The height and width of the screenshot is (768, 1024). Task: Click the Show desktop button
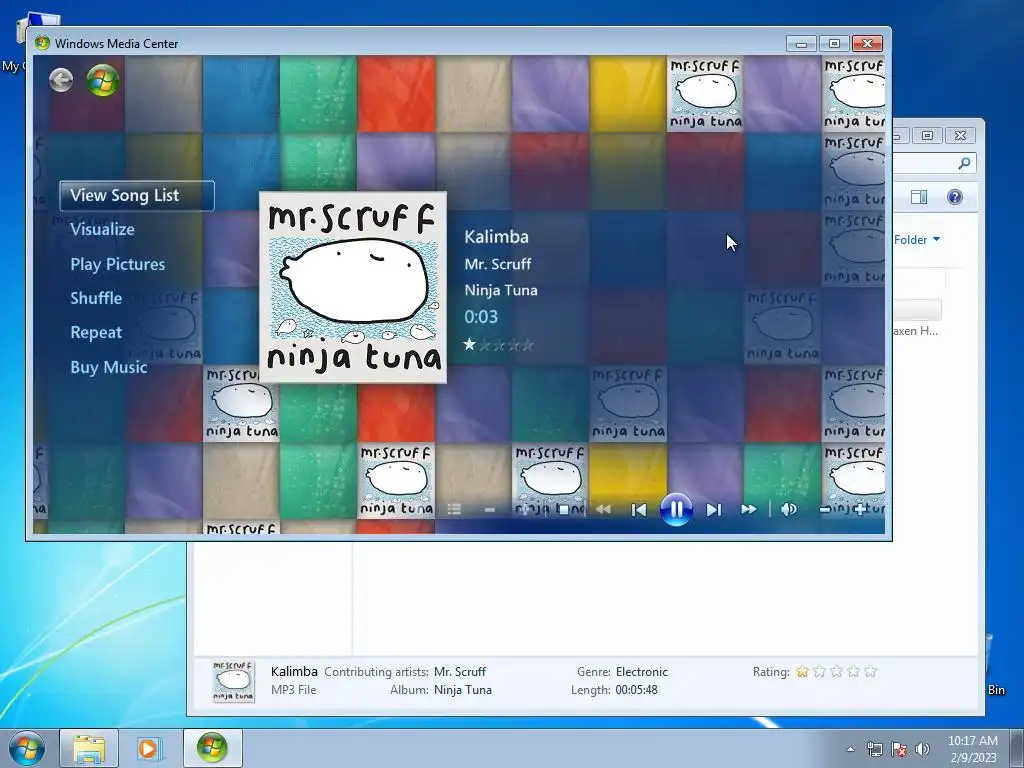(x=1019, y=748)
